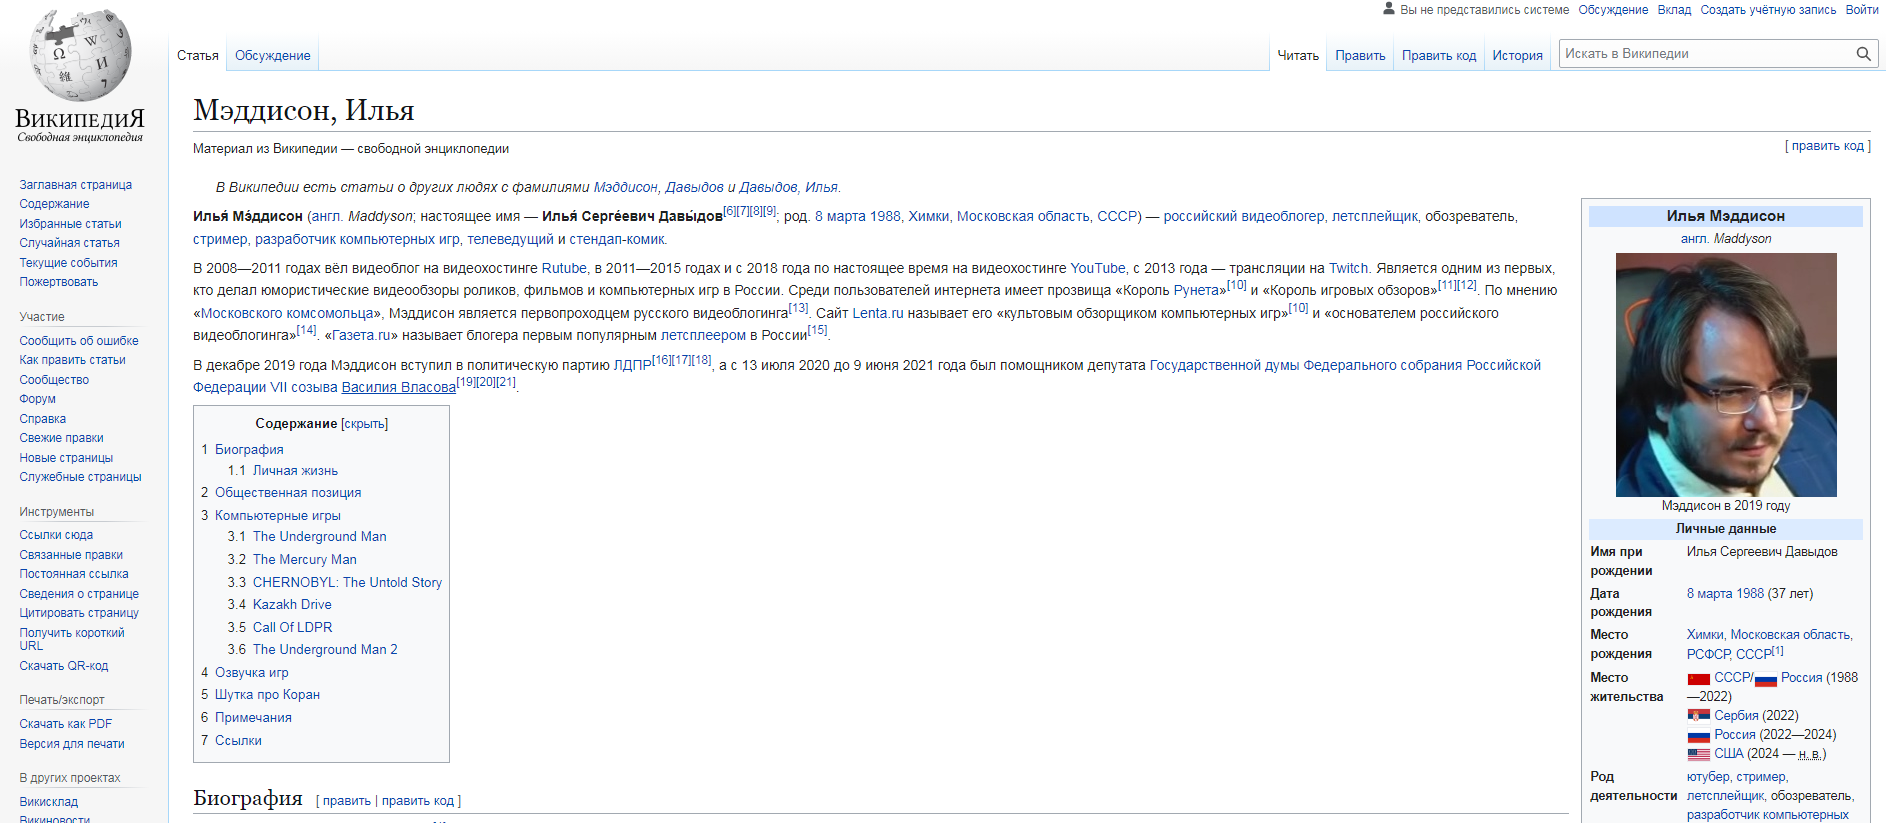Open the photo of Илья Мэддисон
This screenshot has width=1886, height=823.
click(1726, 375)
